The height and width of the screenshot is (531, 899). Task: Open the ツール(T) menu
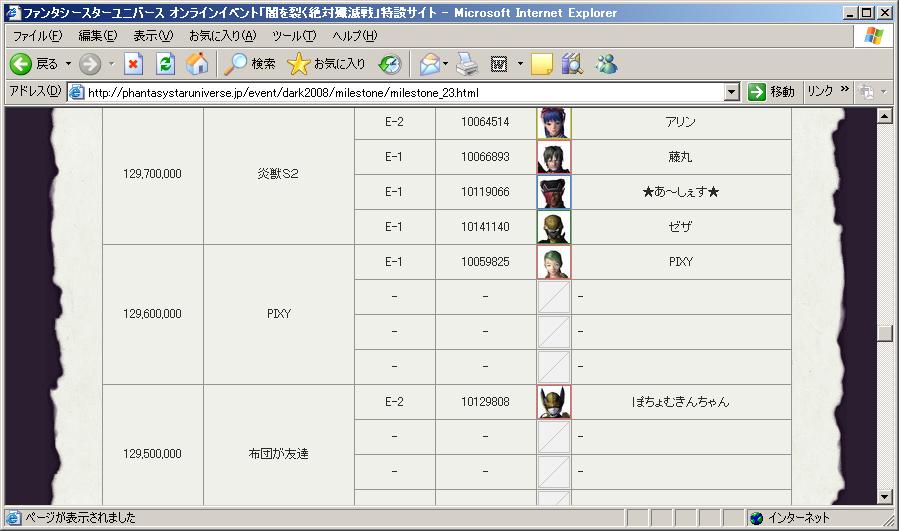294,36
